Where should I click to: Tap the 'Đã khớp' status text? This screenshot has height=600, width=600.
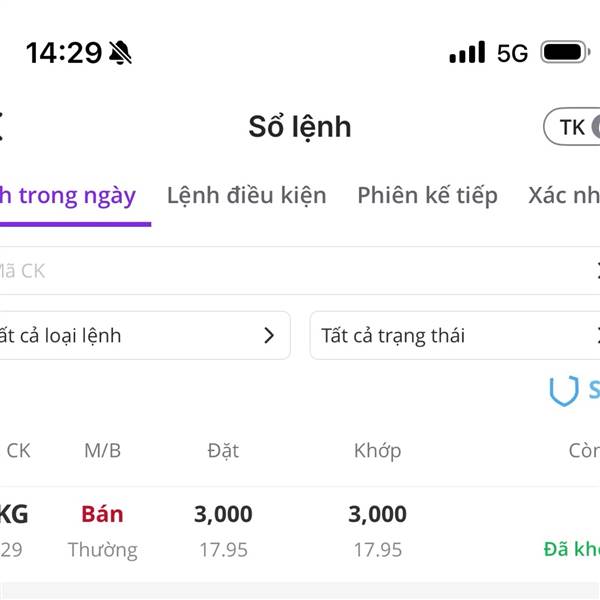(572, 549)
